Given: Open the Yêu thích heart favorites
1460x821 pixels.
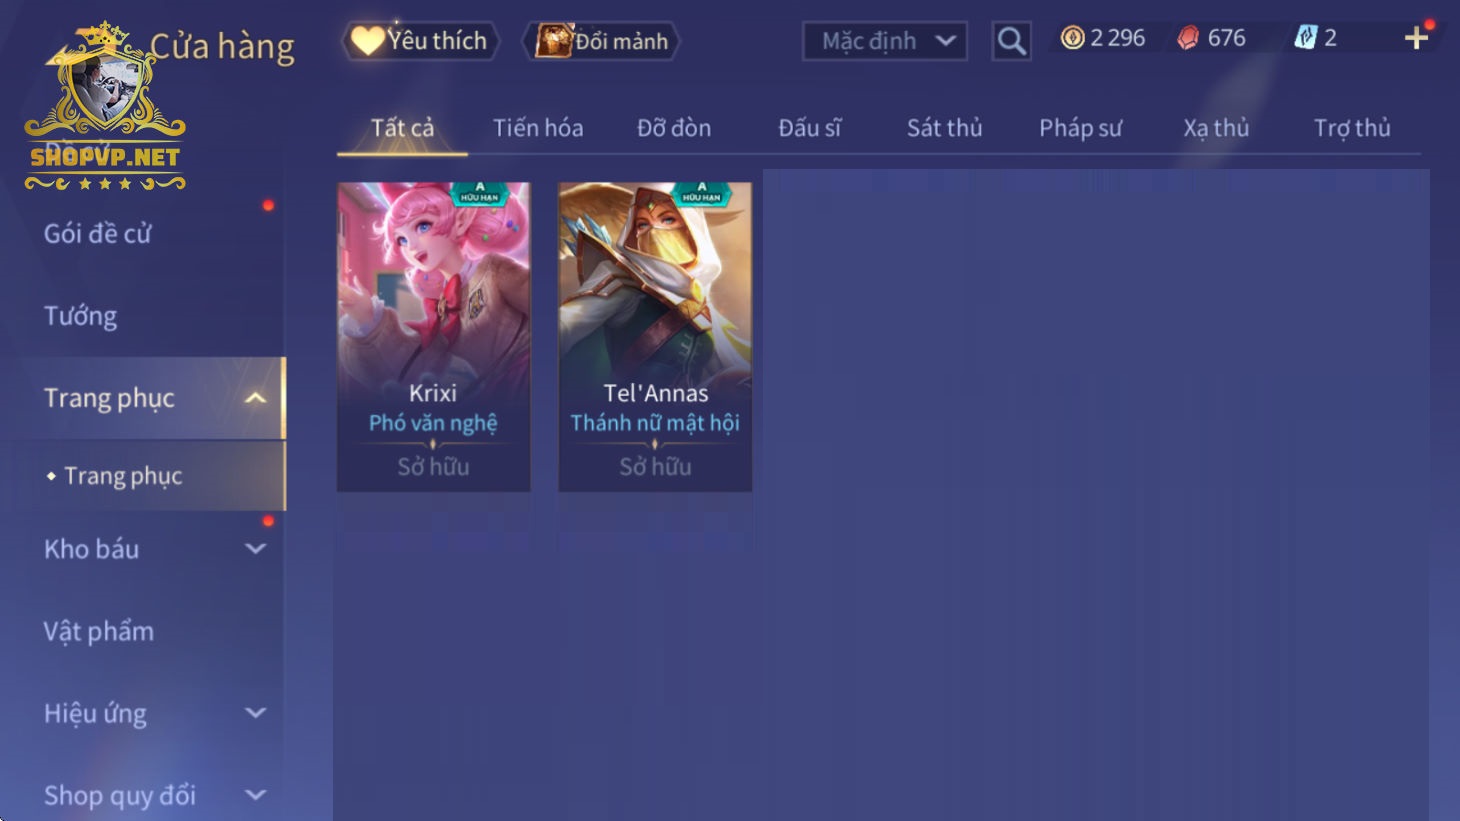Looking at the screenshot, I should 420,41.
